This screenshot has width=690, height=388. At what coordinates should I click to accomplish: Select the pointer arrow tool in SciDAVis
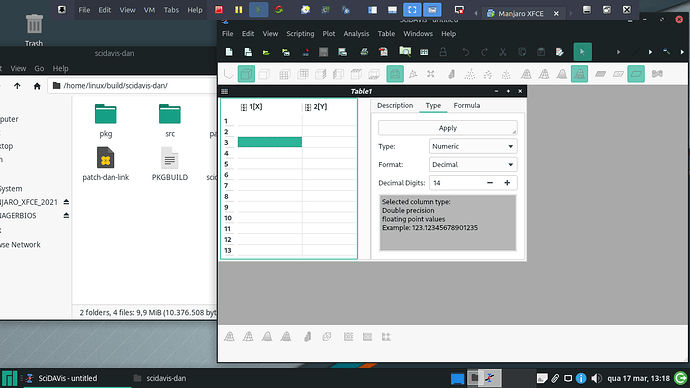pyautogui.click(x=582, y=52)
